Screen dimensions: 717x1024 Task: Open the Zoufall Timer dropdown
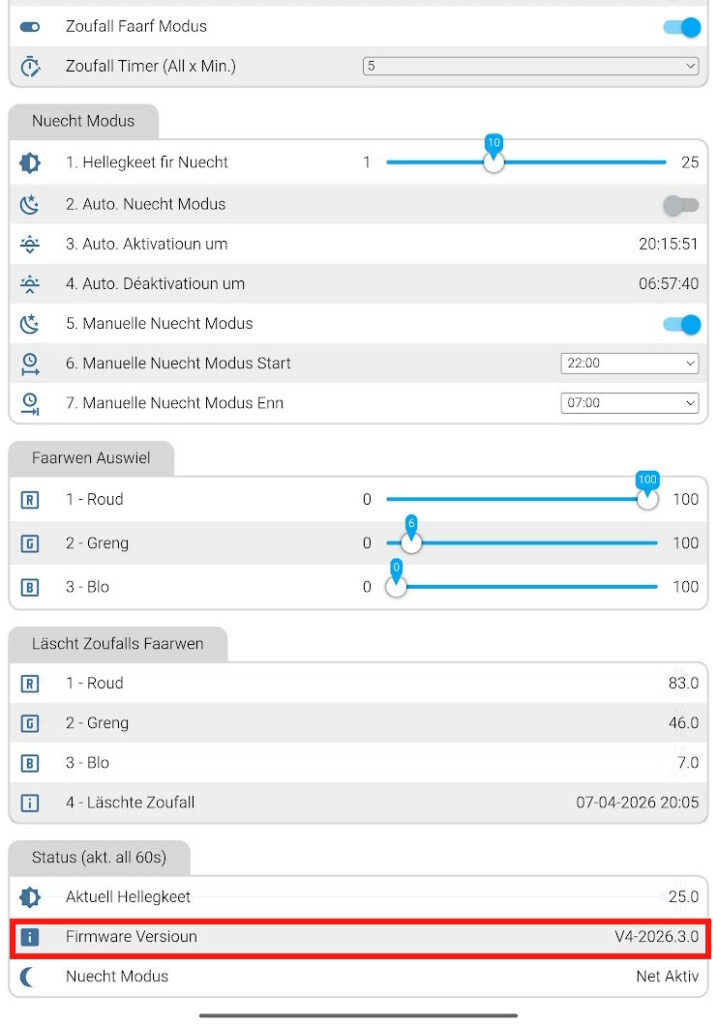coord(530,66)
